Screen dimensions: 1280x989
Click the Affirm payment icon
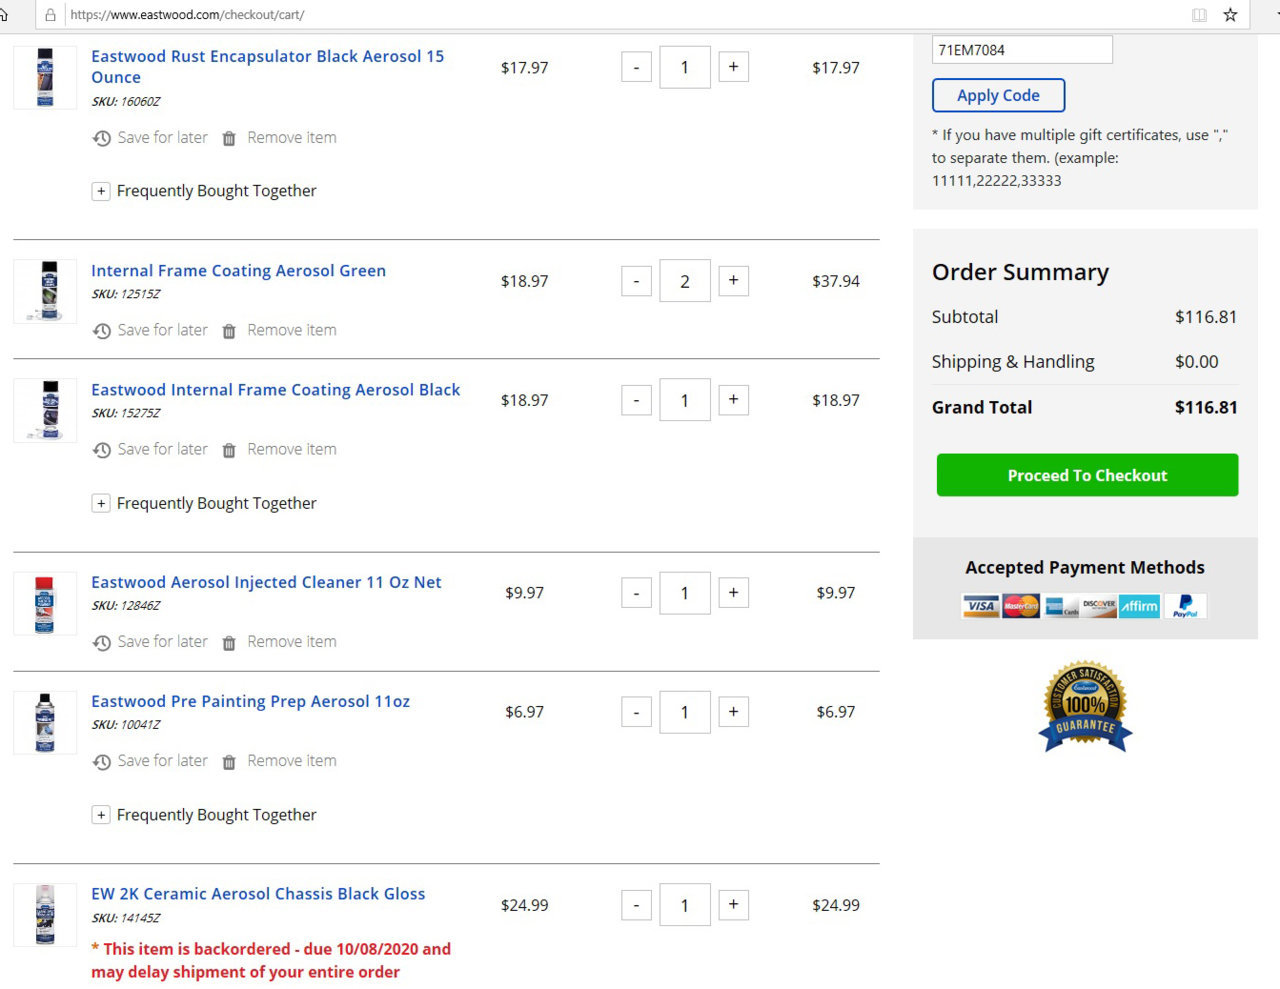1139,606
